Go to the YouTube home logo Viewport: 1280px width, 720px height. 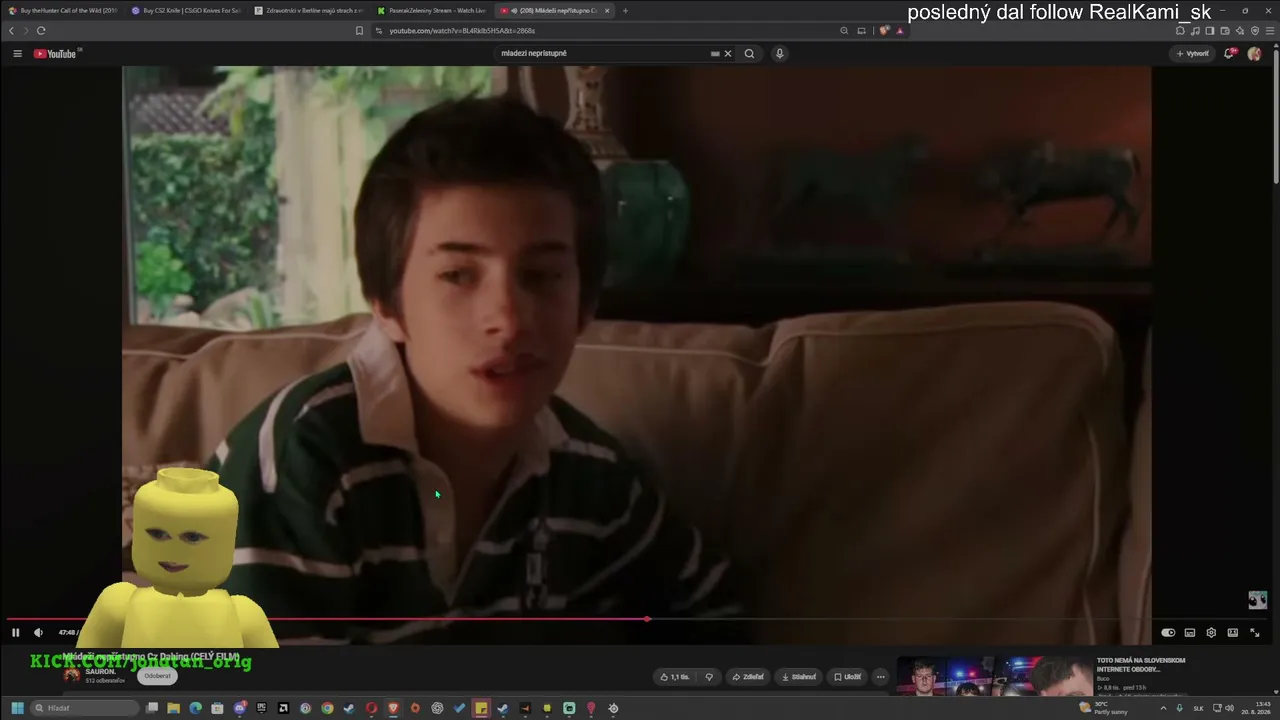click(x=57, y=53)
